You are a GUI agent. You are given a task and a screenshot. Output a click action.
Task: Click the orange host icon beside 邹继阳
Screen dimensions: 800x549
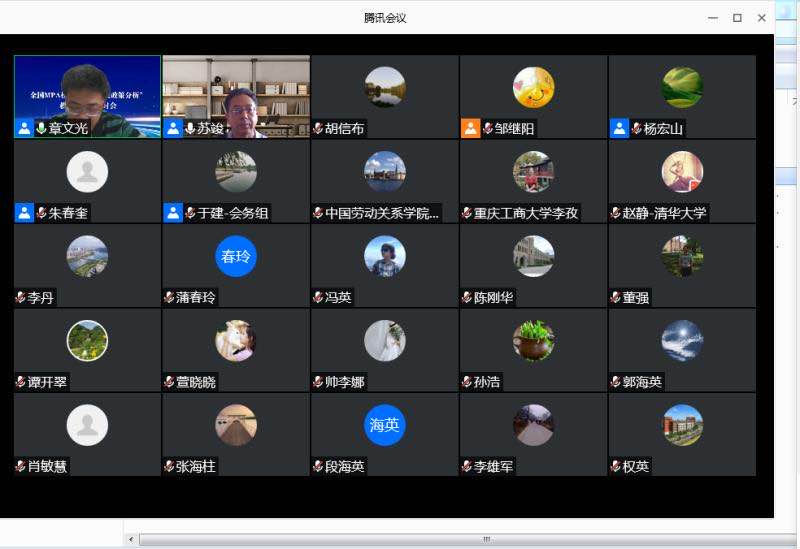click(470, 129)
